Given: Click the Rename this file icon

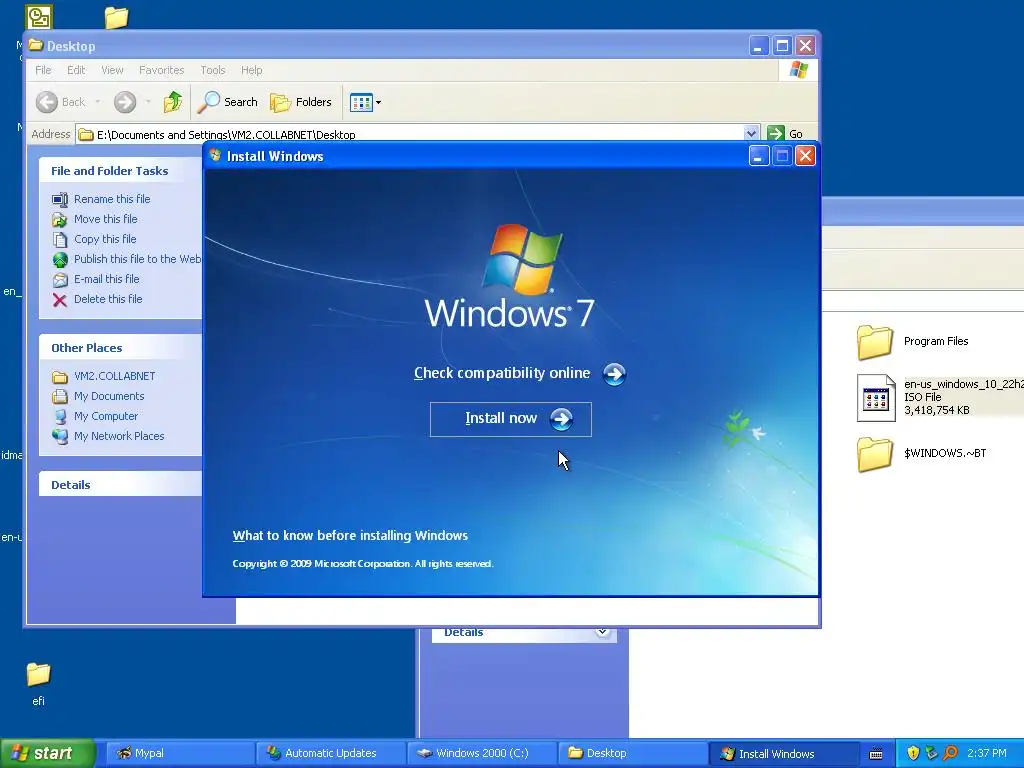Looking at the screenshot, I should pos(59,199).
